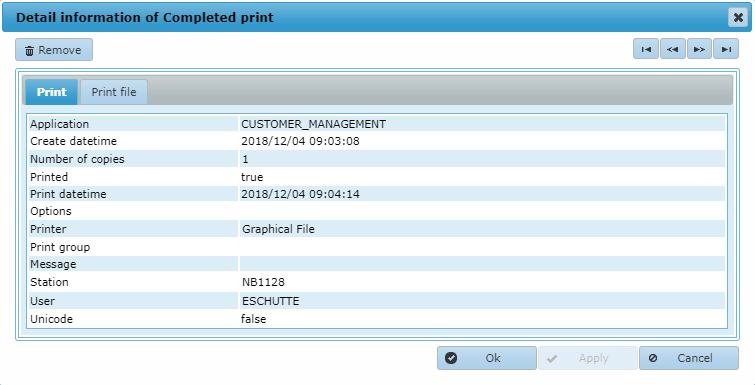Click the Print group label
Image resolution: width=755 pixels, height=385 pixels.
[x=60, y=247]
